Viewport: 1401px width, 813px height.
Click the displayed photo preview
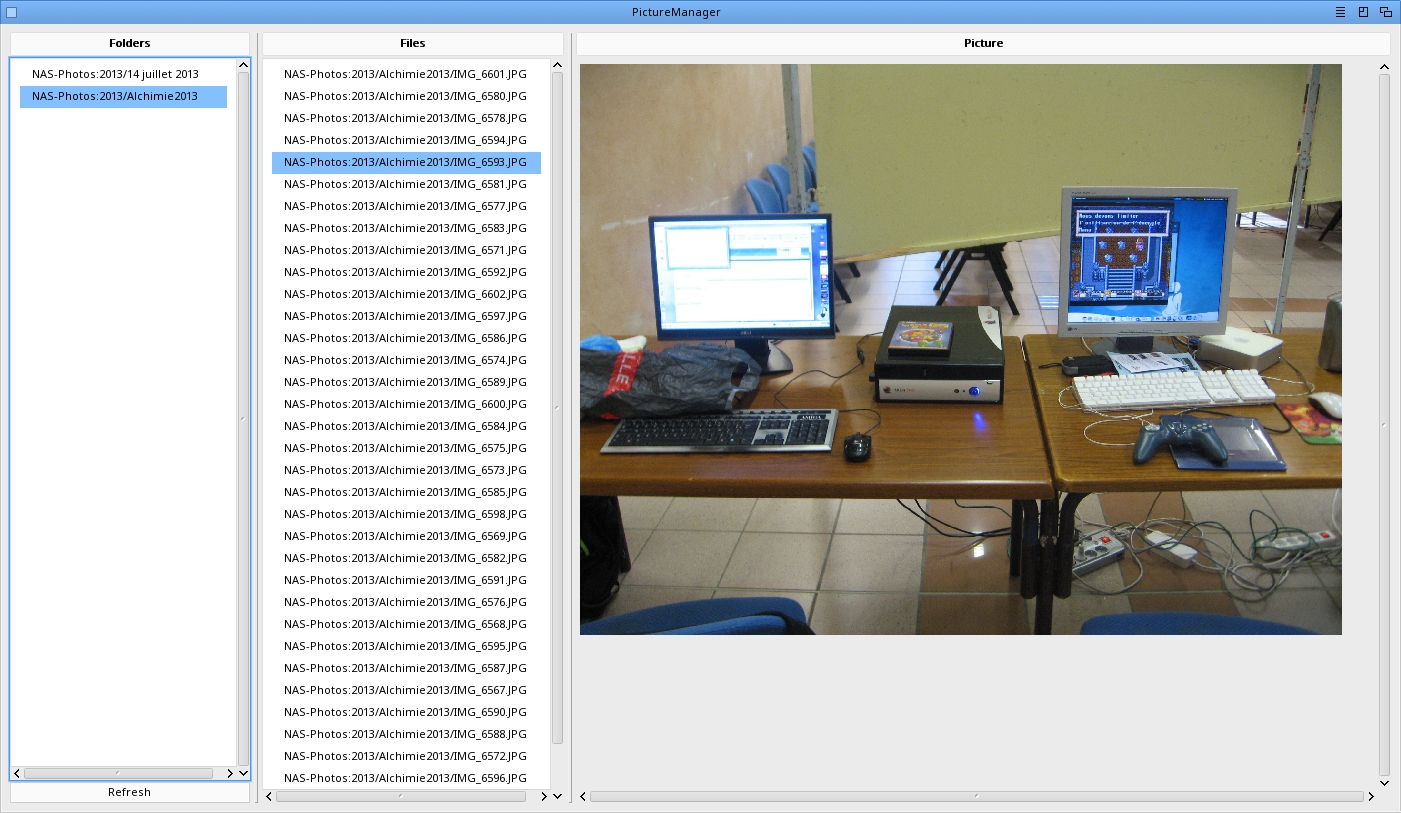point(960,349)
